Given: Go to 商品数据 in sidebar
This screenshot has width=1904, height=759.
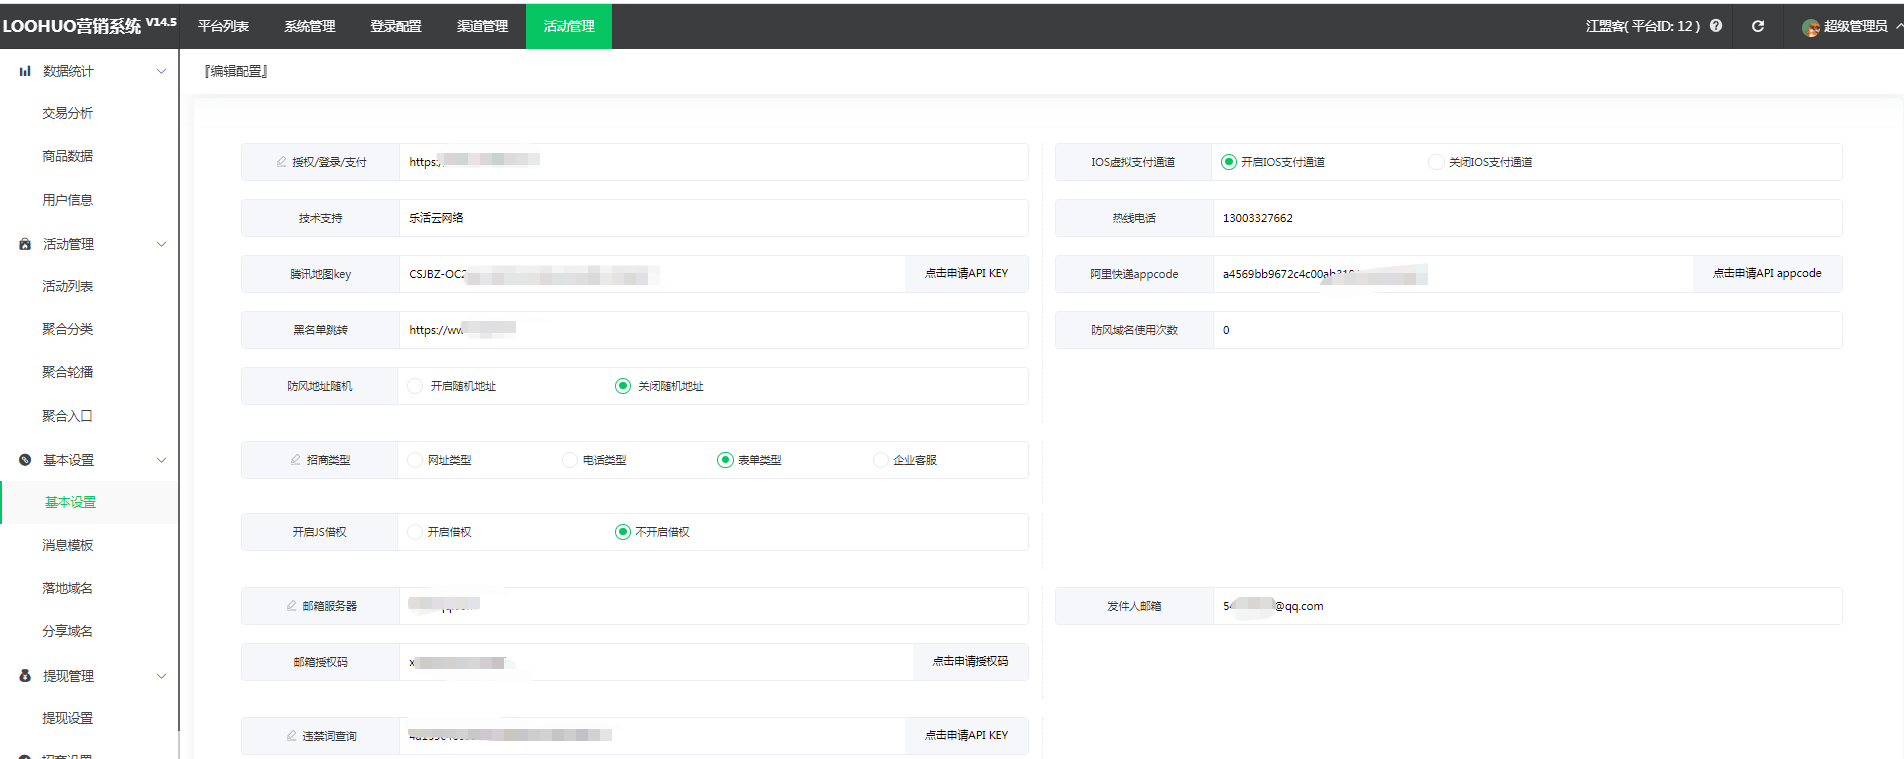Looking at the screenshot, I should coord(67,156).
